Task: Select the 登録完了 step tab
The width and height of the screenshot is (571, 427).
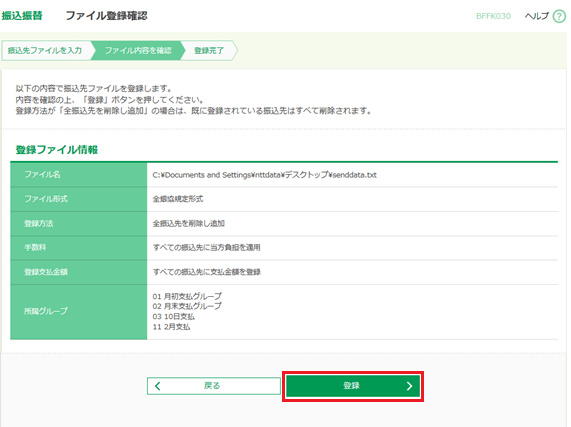Action: pos(209,50)
